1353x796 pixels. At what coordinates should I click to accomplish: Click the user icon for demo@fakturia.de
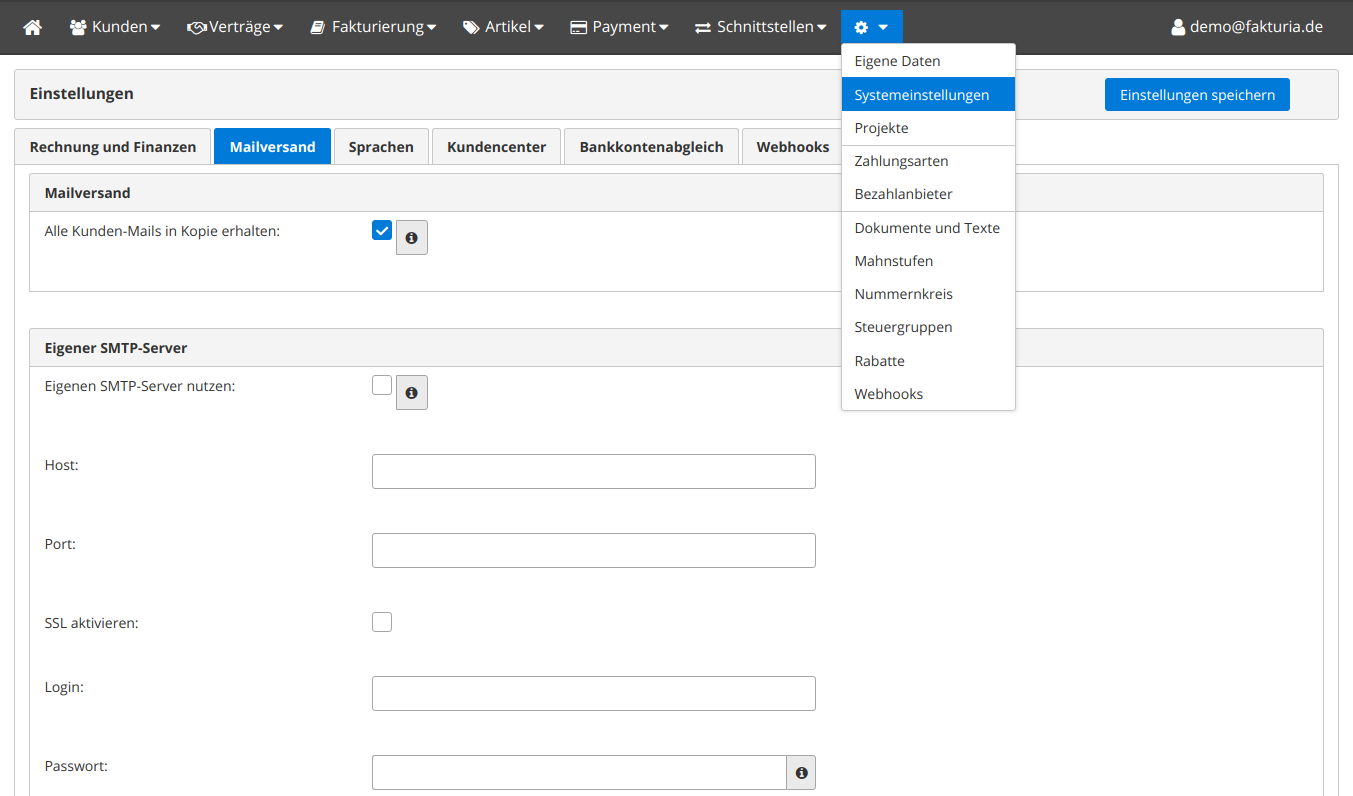coord(1178,27)
